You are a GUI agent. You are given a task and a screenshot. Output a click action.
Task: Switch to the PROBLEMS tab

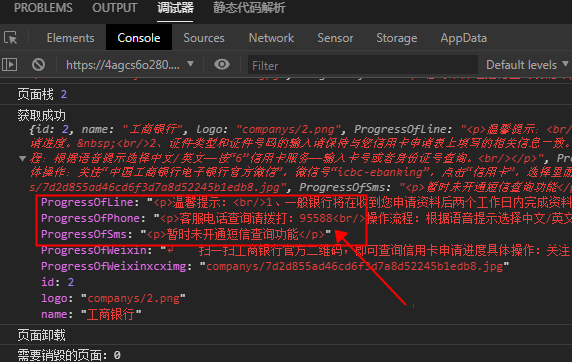point(43,8)
